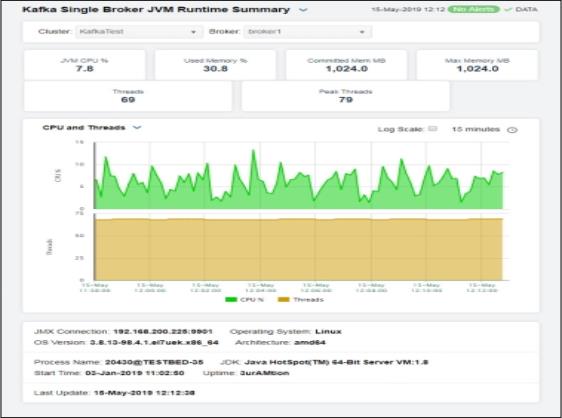Screen dimensions: 562x418
Task: Open the Cluster KafkaTest dropdown
Action: [139, 32]
